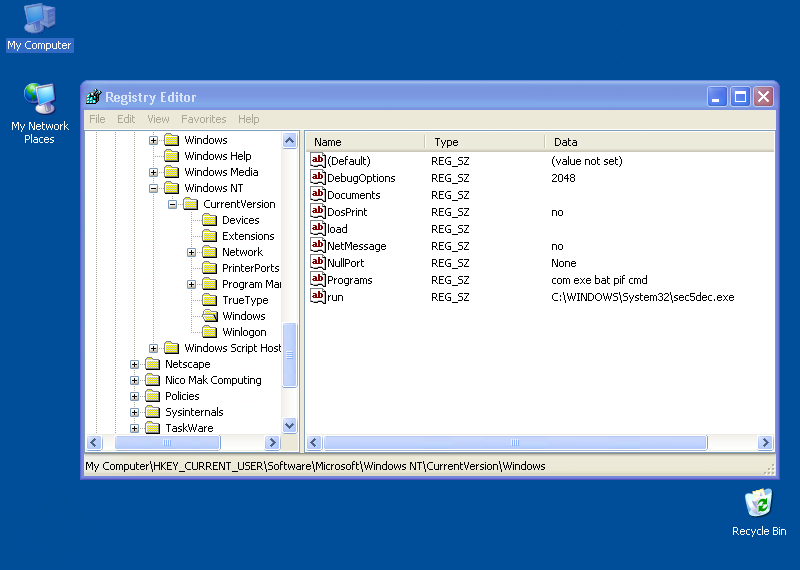Click the Sysinternals folder icon
Screen dimensions: 800x570
pos(153,412)
